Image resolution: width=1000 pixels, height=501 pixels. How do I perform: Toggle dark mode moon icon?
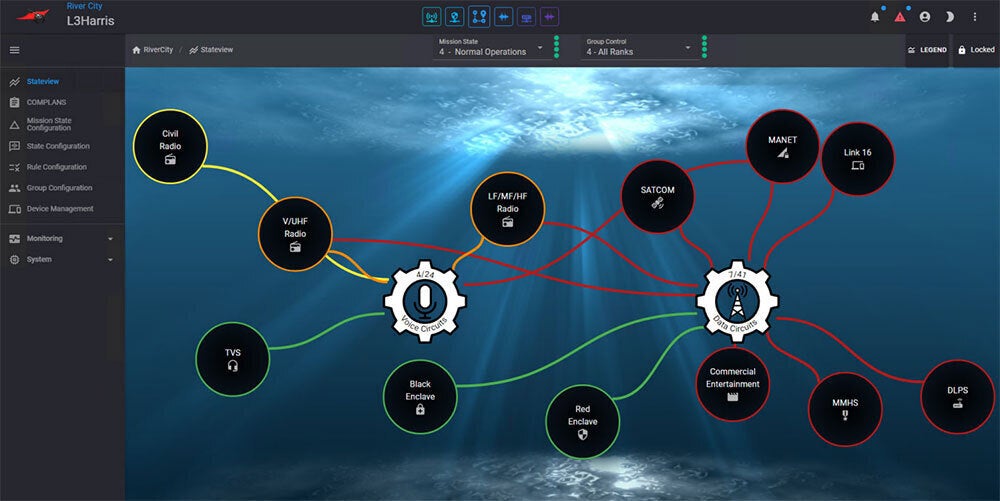tap(950, 17)
